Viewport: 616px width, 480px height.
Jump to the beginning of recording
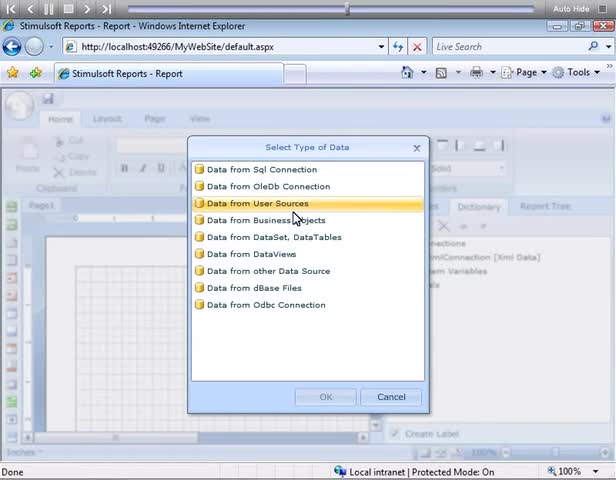11,9
